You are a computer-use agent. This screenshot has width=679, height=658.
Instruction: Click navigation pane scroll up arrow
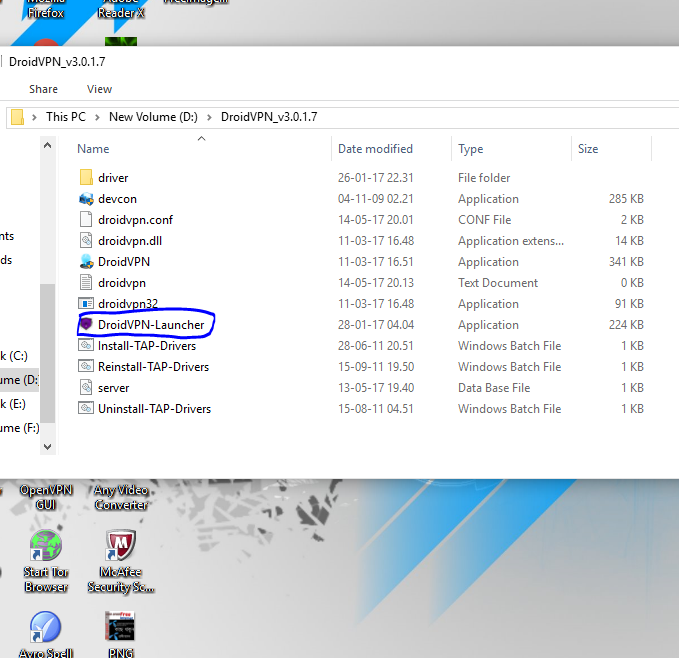(48, 145)
